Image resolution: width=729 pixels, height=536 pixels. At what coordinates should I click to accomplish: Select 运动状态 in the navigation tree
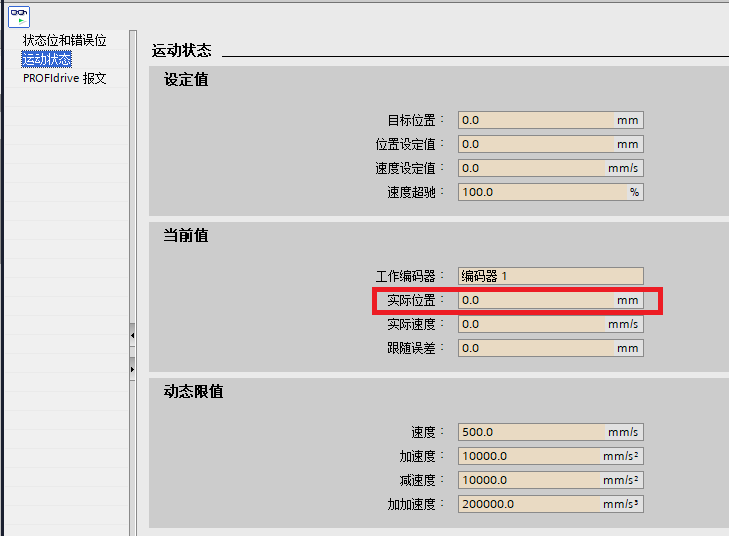[x=46, y=59]
